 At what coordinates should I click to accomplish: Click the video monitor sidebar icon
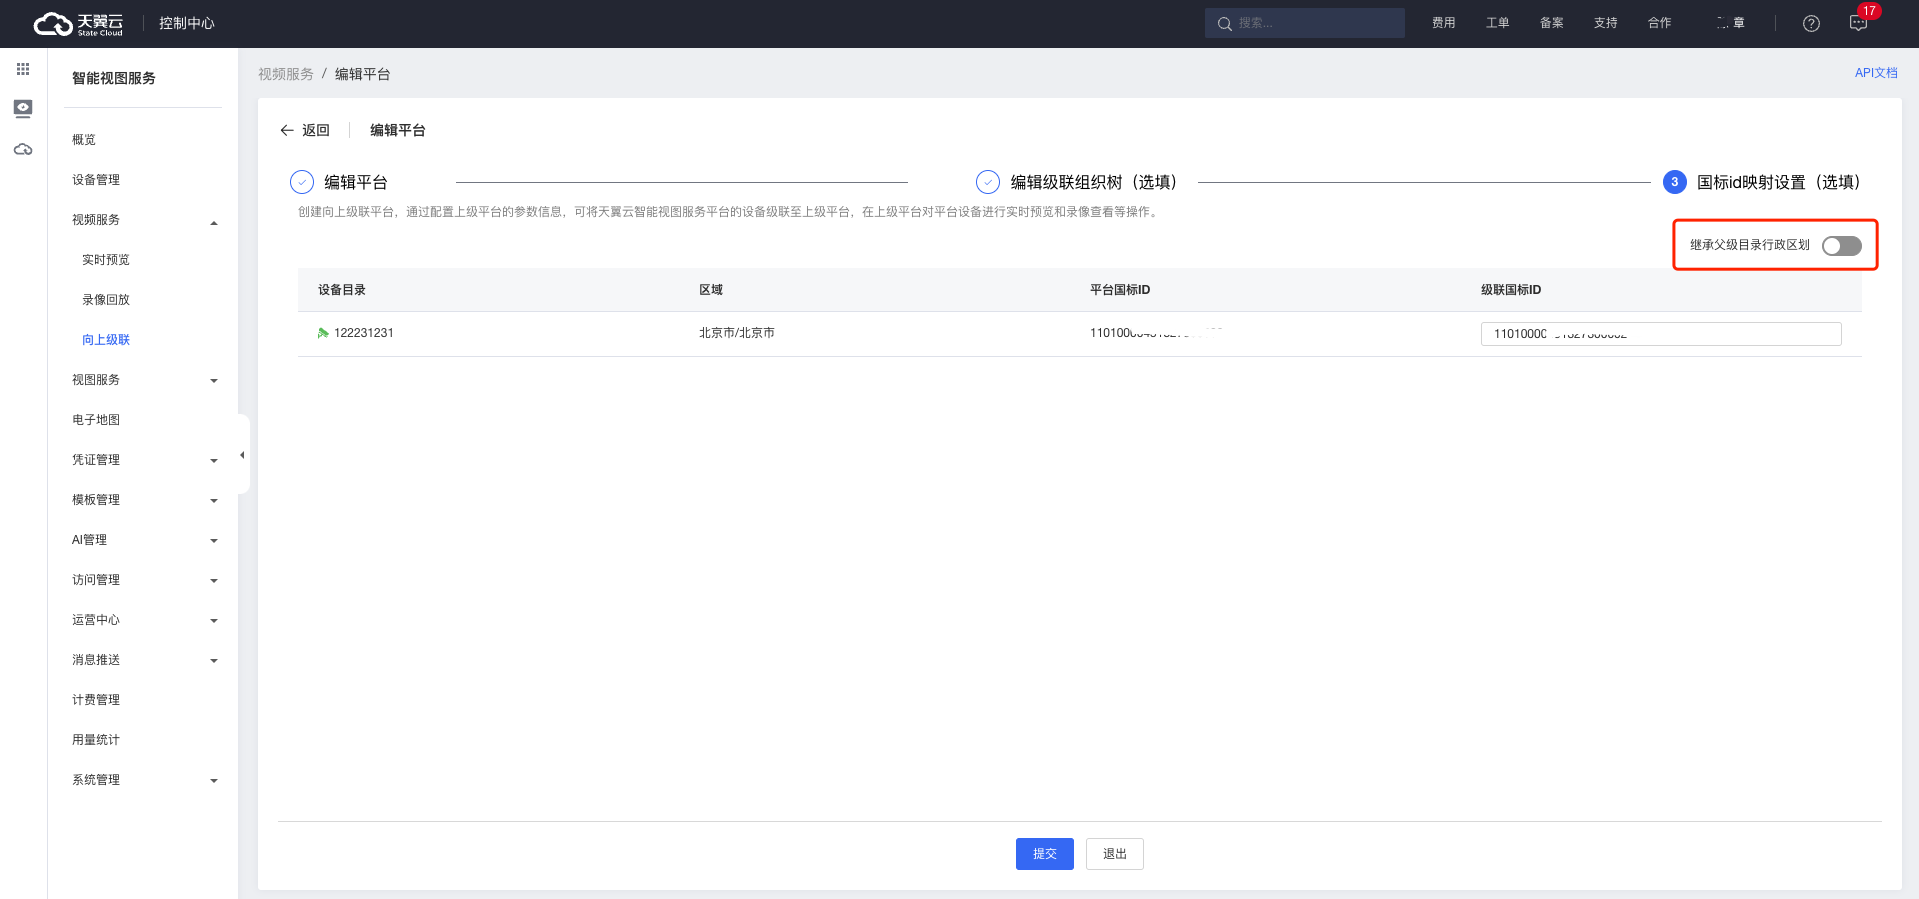23,108
